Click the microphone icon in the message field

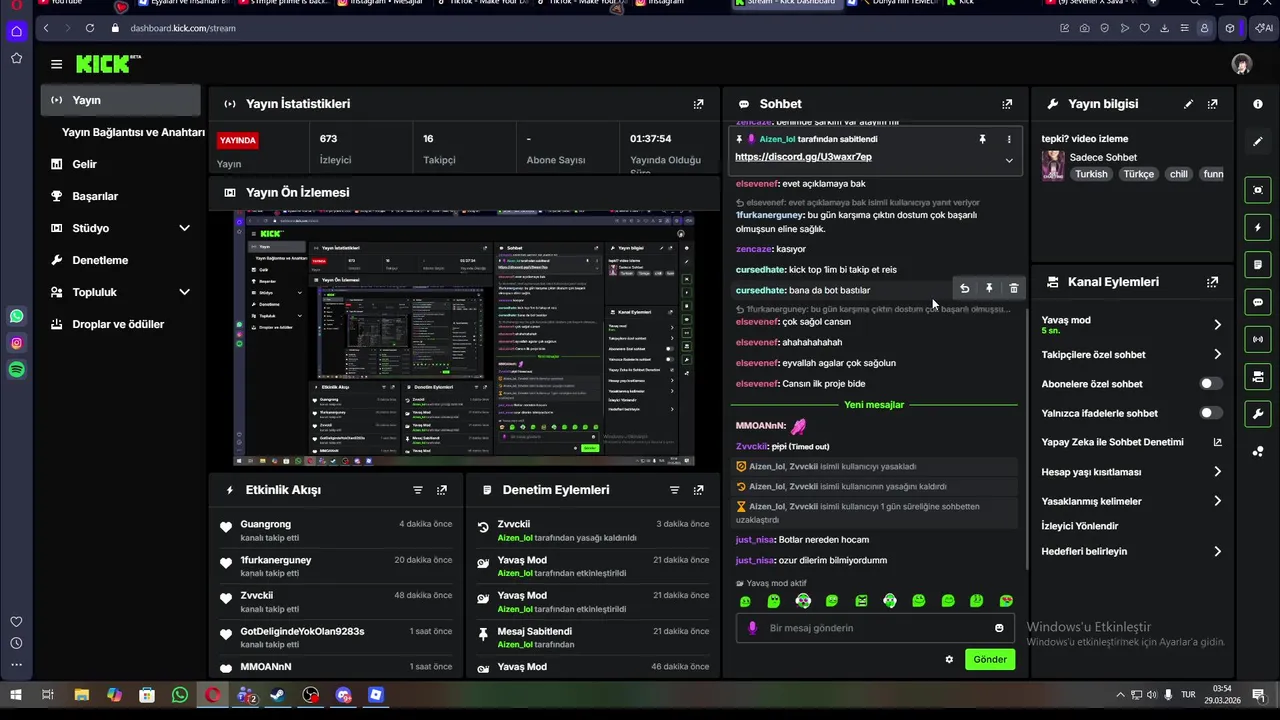tap(753, 628)
